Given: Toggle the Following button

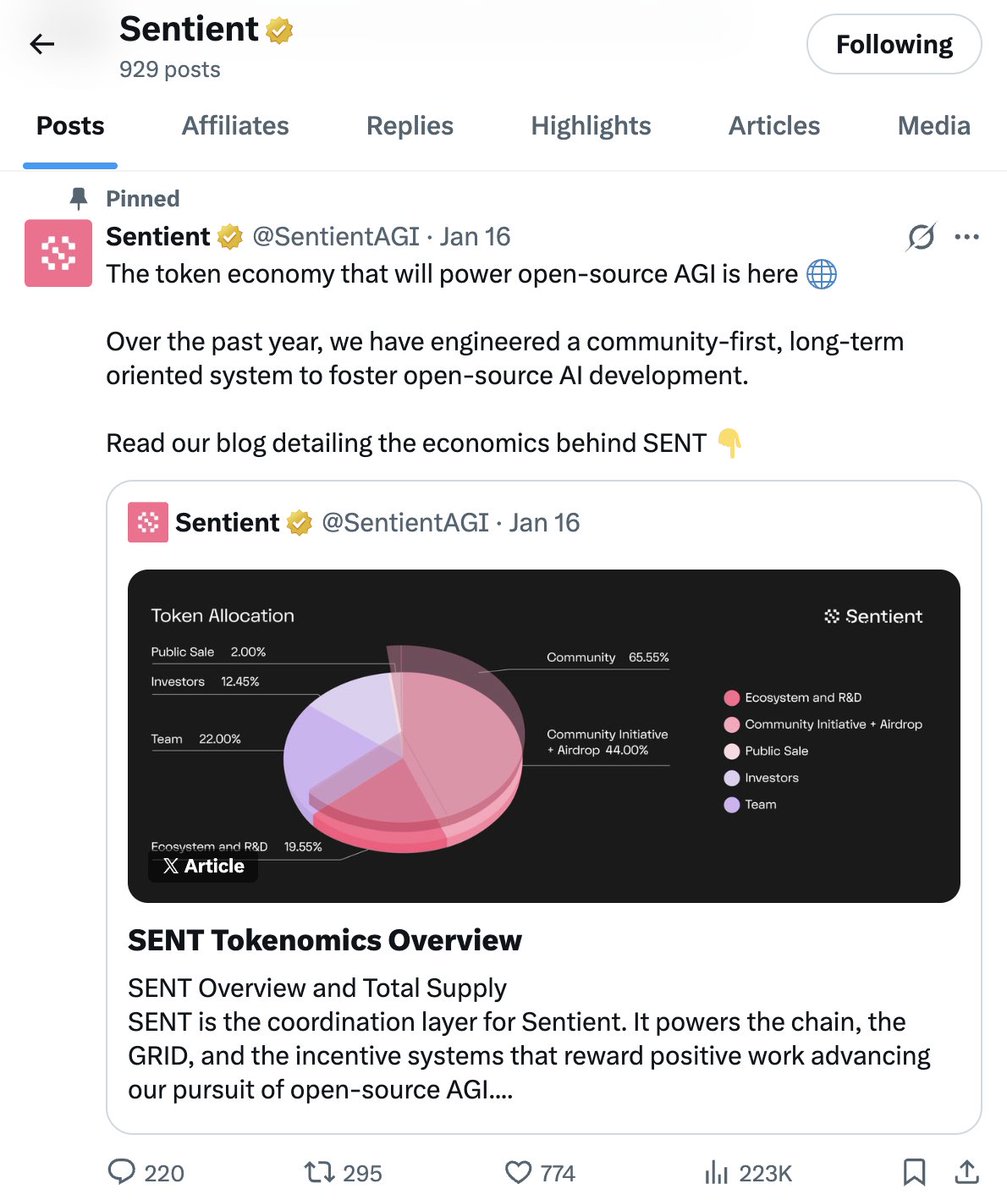Looking at the screenshot, I should tap(893, 44).
